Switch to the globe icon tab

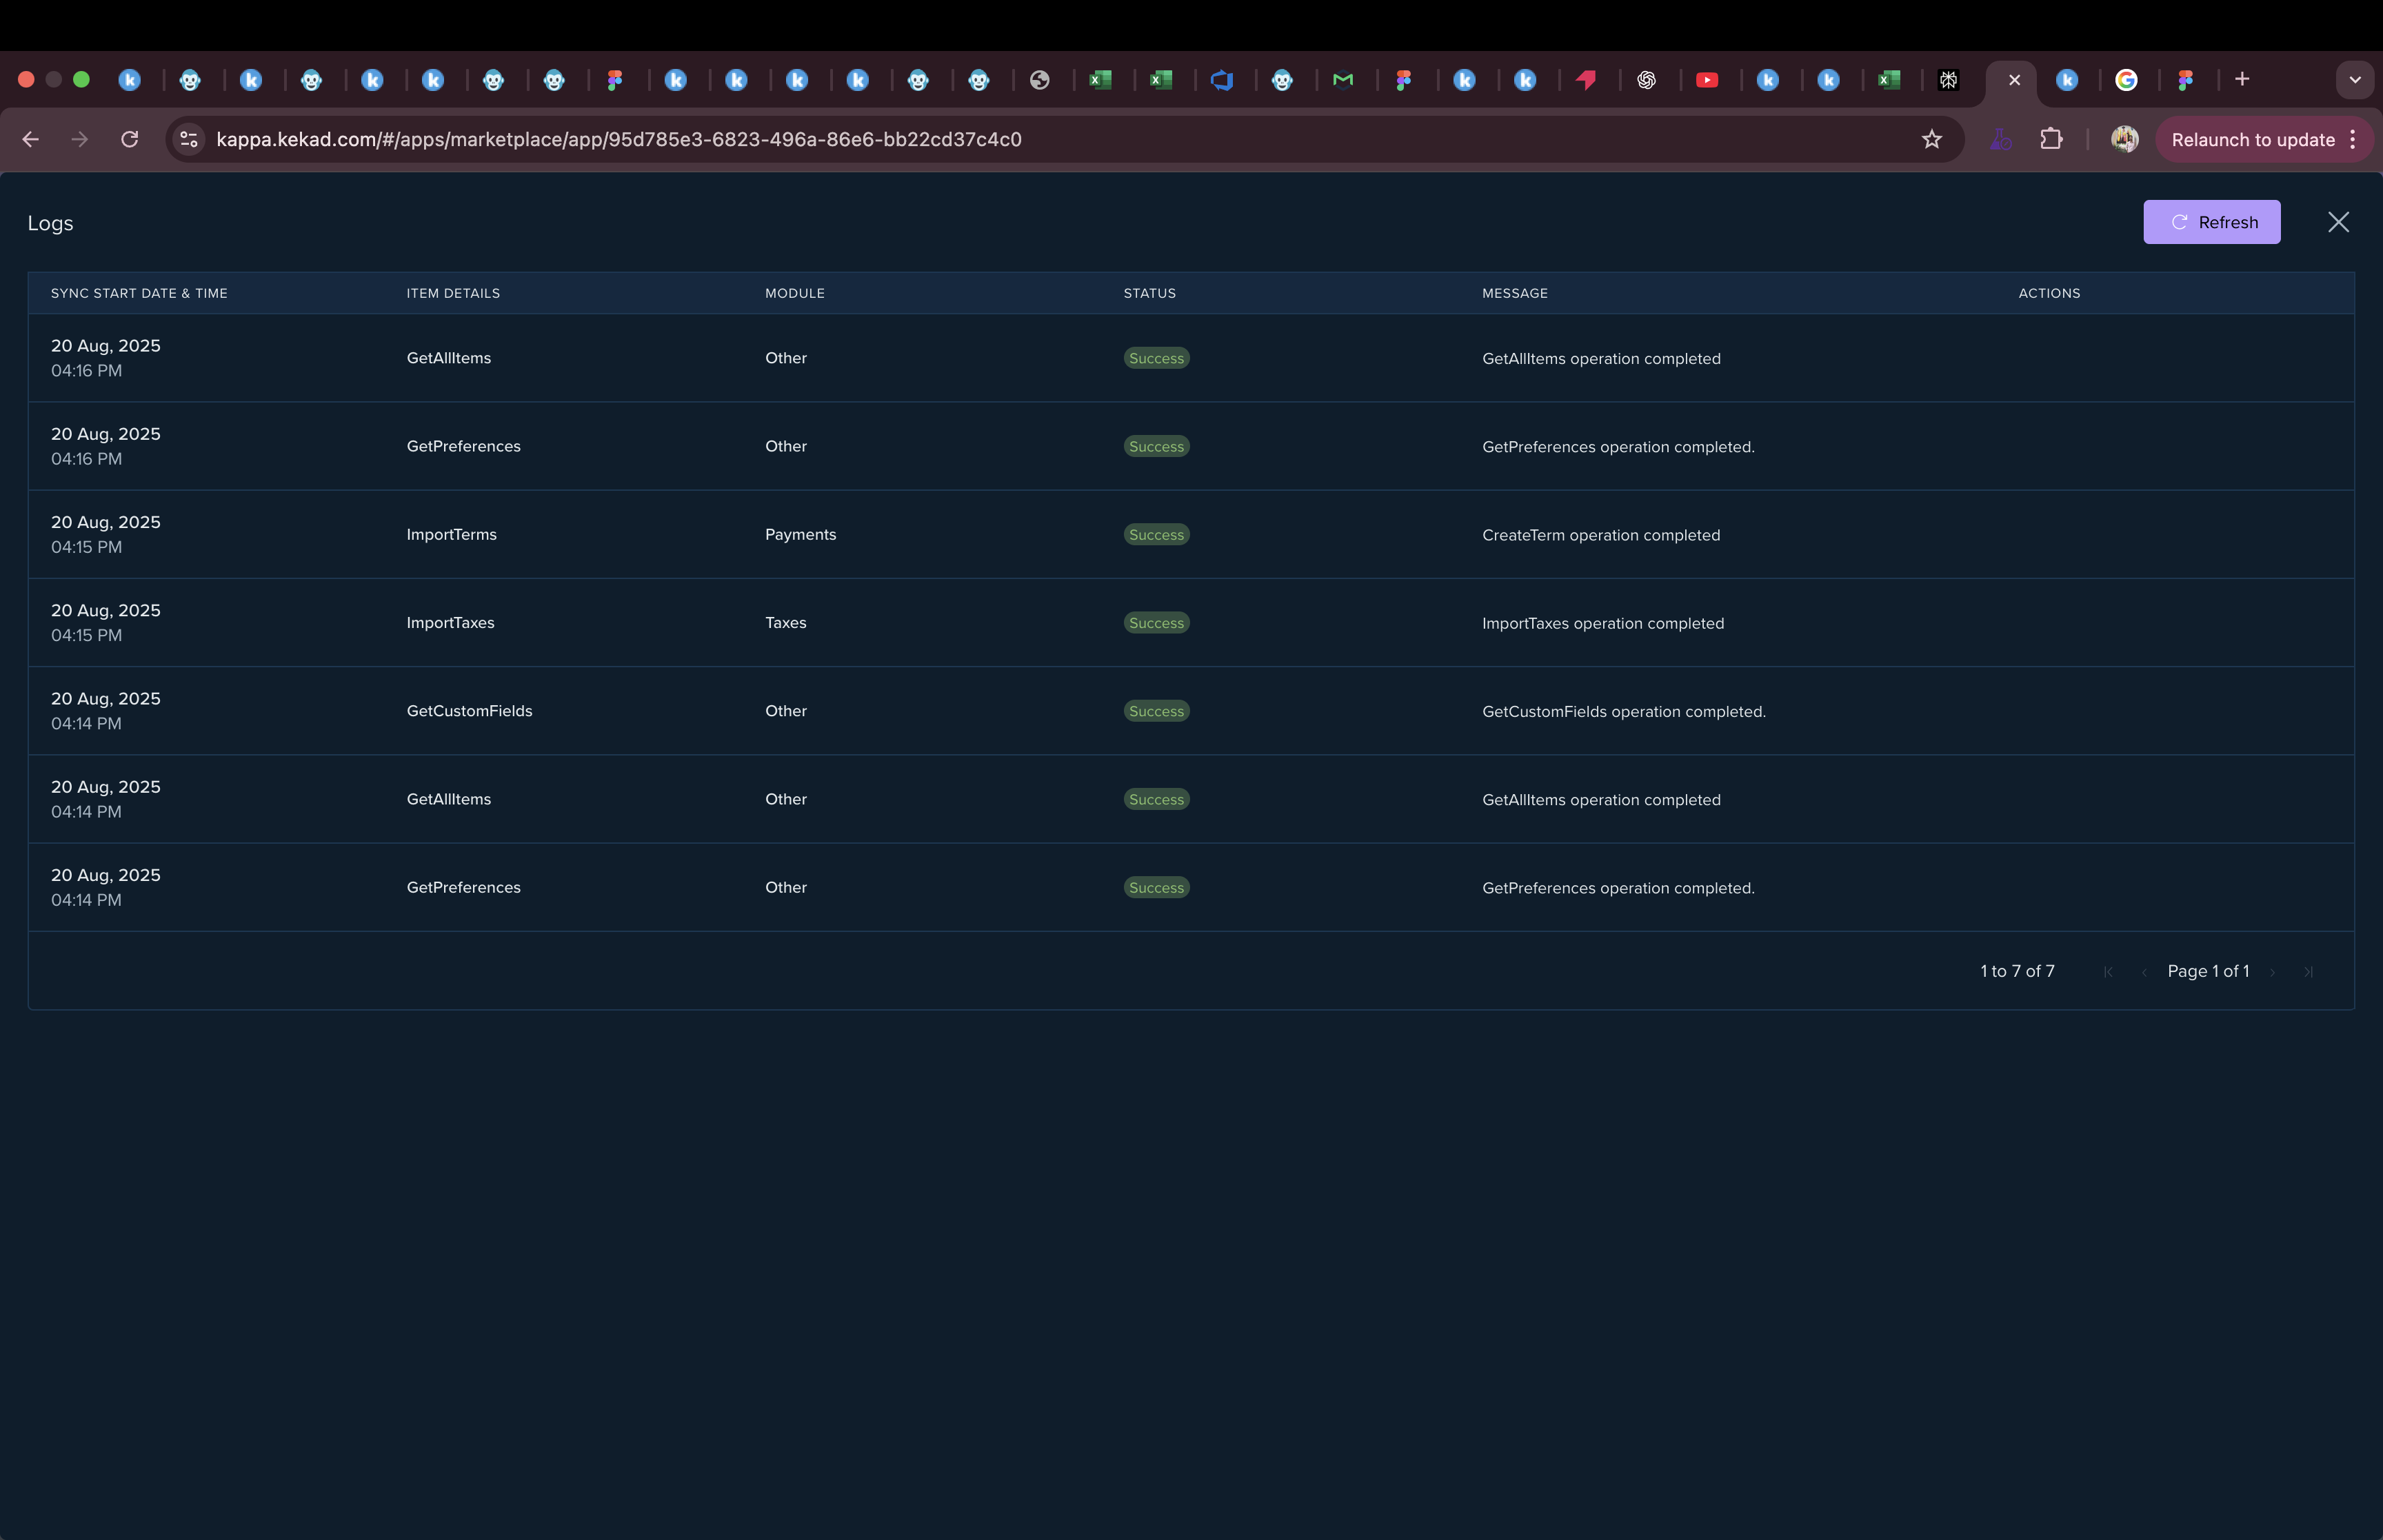coord(1040,80)
